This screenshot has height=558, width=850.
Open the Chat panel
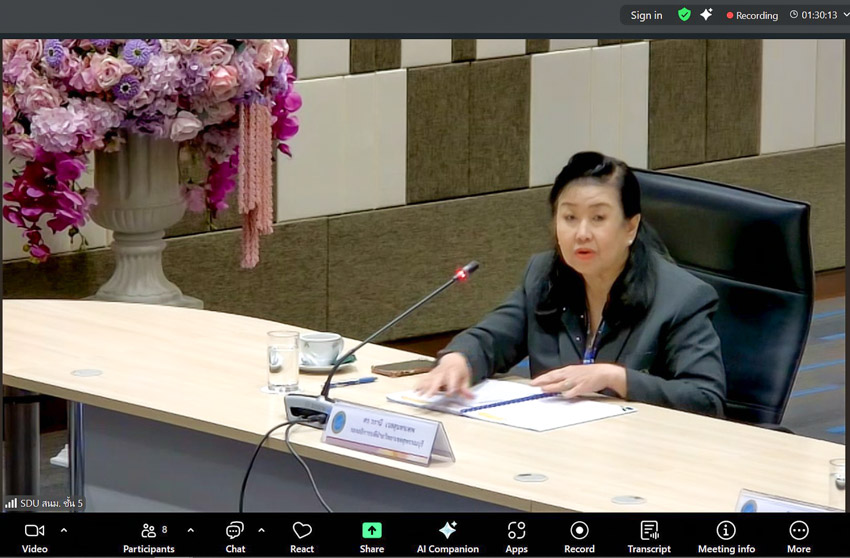pyautogui.click(x=235, y=535)
